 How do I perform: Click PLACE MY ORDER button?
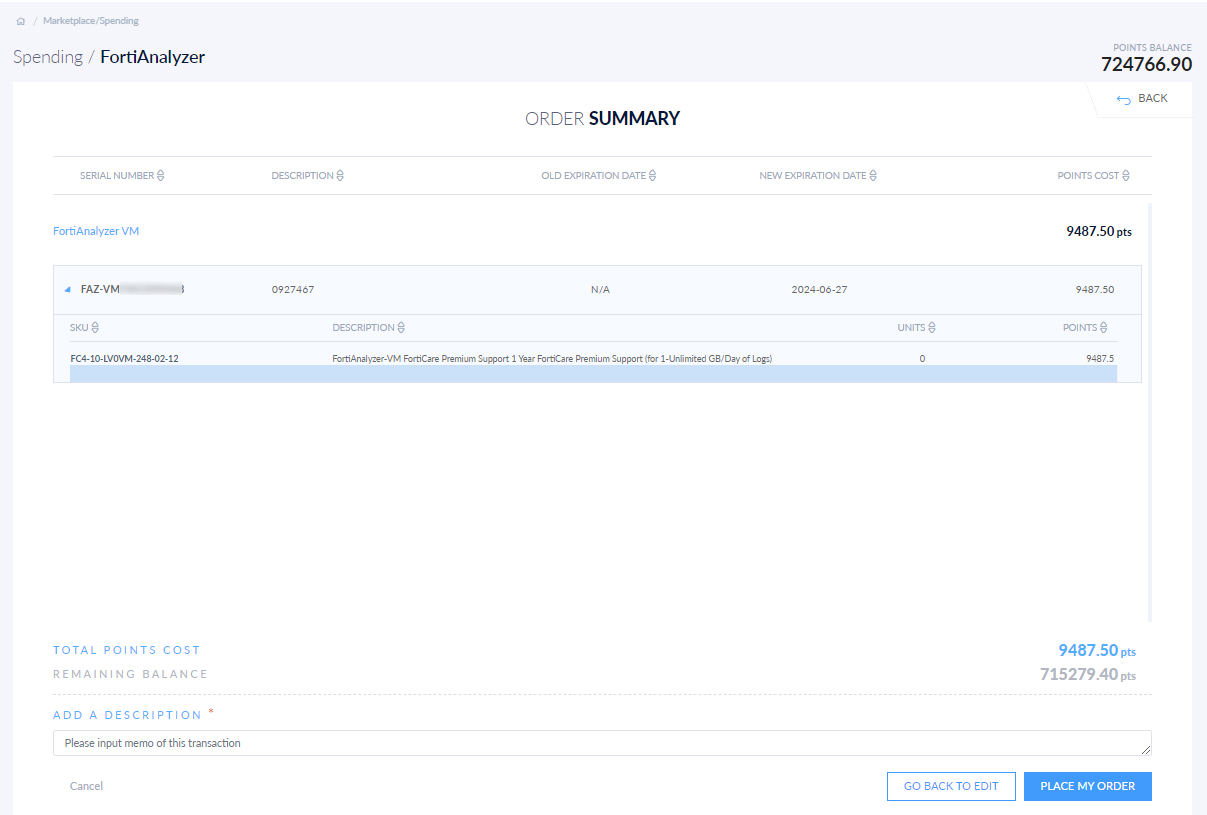(x=1088, y=786)
